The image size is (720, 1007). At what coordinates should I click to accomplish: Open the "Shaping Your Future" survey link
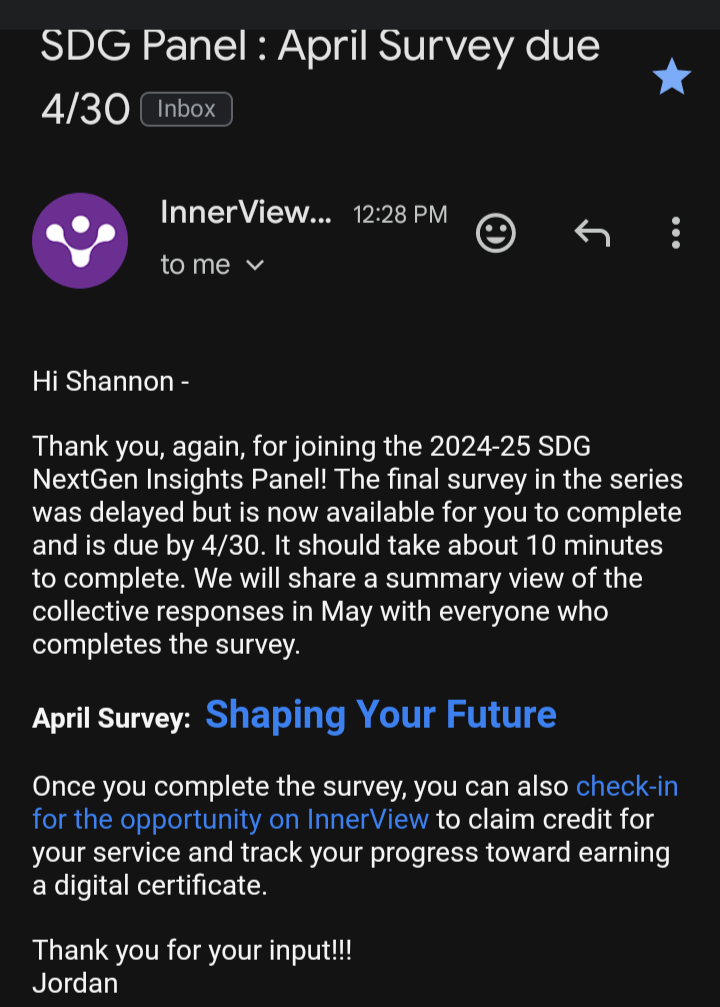tap(380, 715)
